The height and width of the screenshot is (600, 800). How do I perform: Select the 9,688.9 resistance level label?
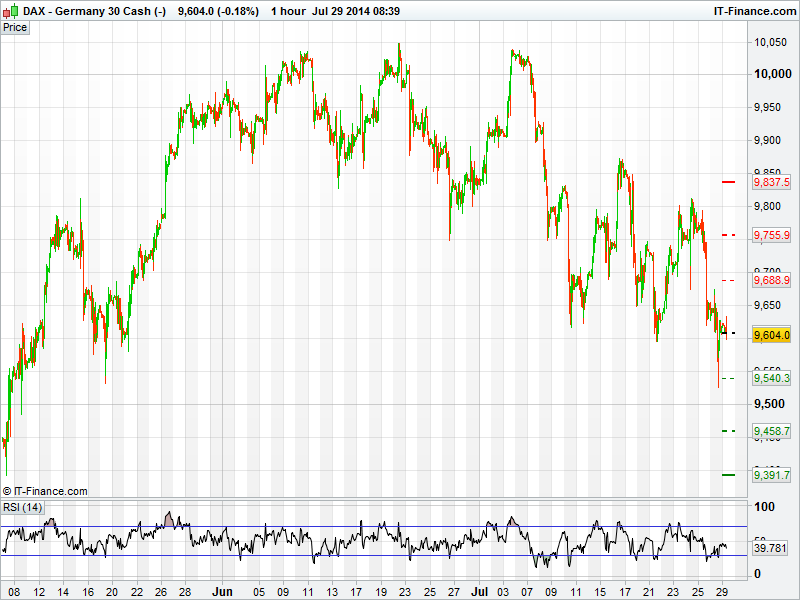click(x=771, y=280)
